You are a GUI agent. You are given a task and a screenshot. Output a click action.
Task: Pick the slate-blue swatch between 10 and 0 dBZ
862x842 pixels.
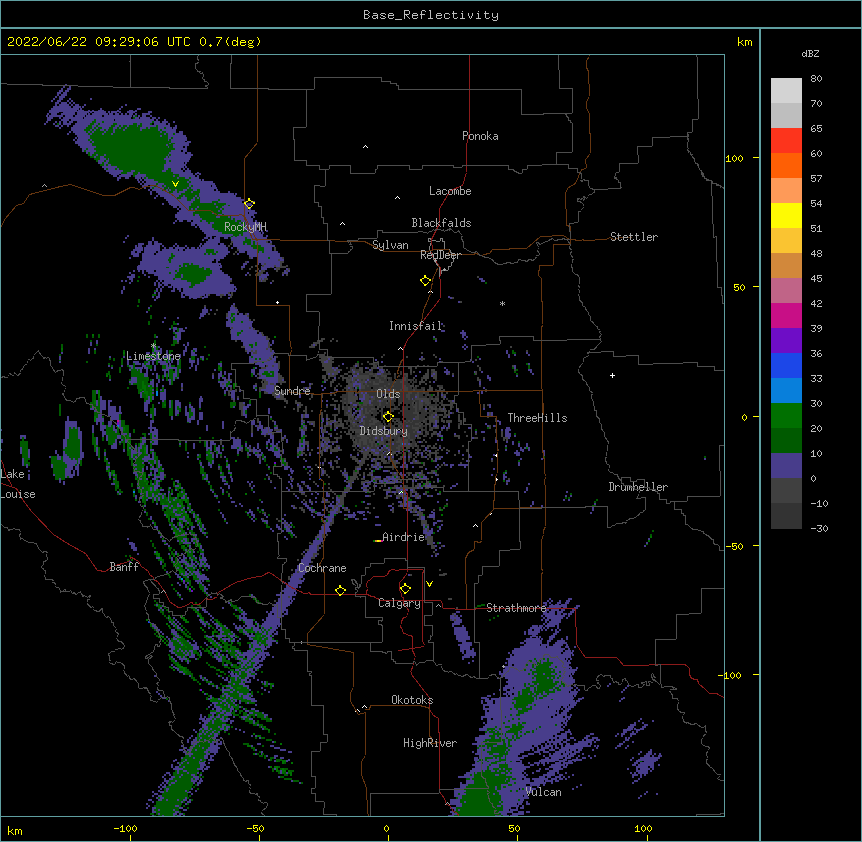click(x=786, y=466)
